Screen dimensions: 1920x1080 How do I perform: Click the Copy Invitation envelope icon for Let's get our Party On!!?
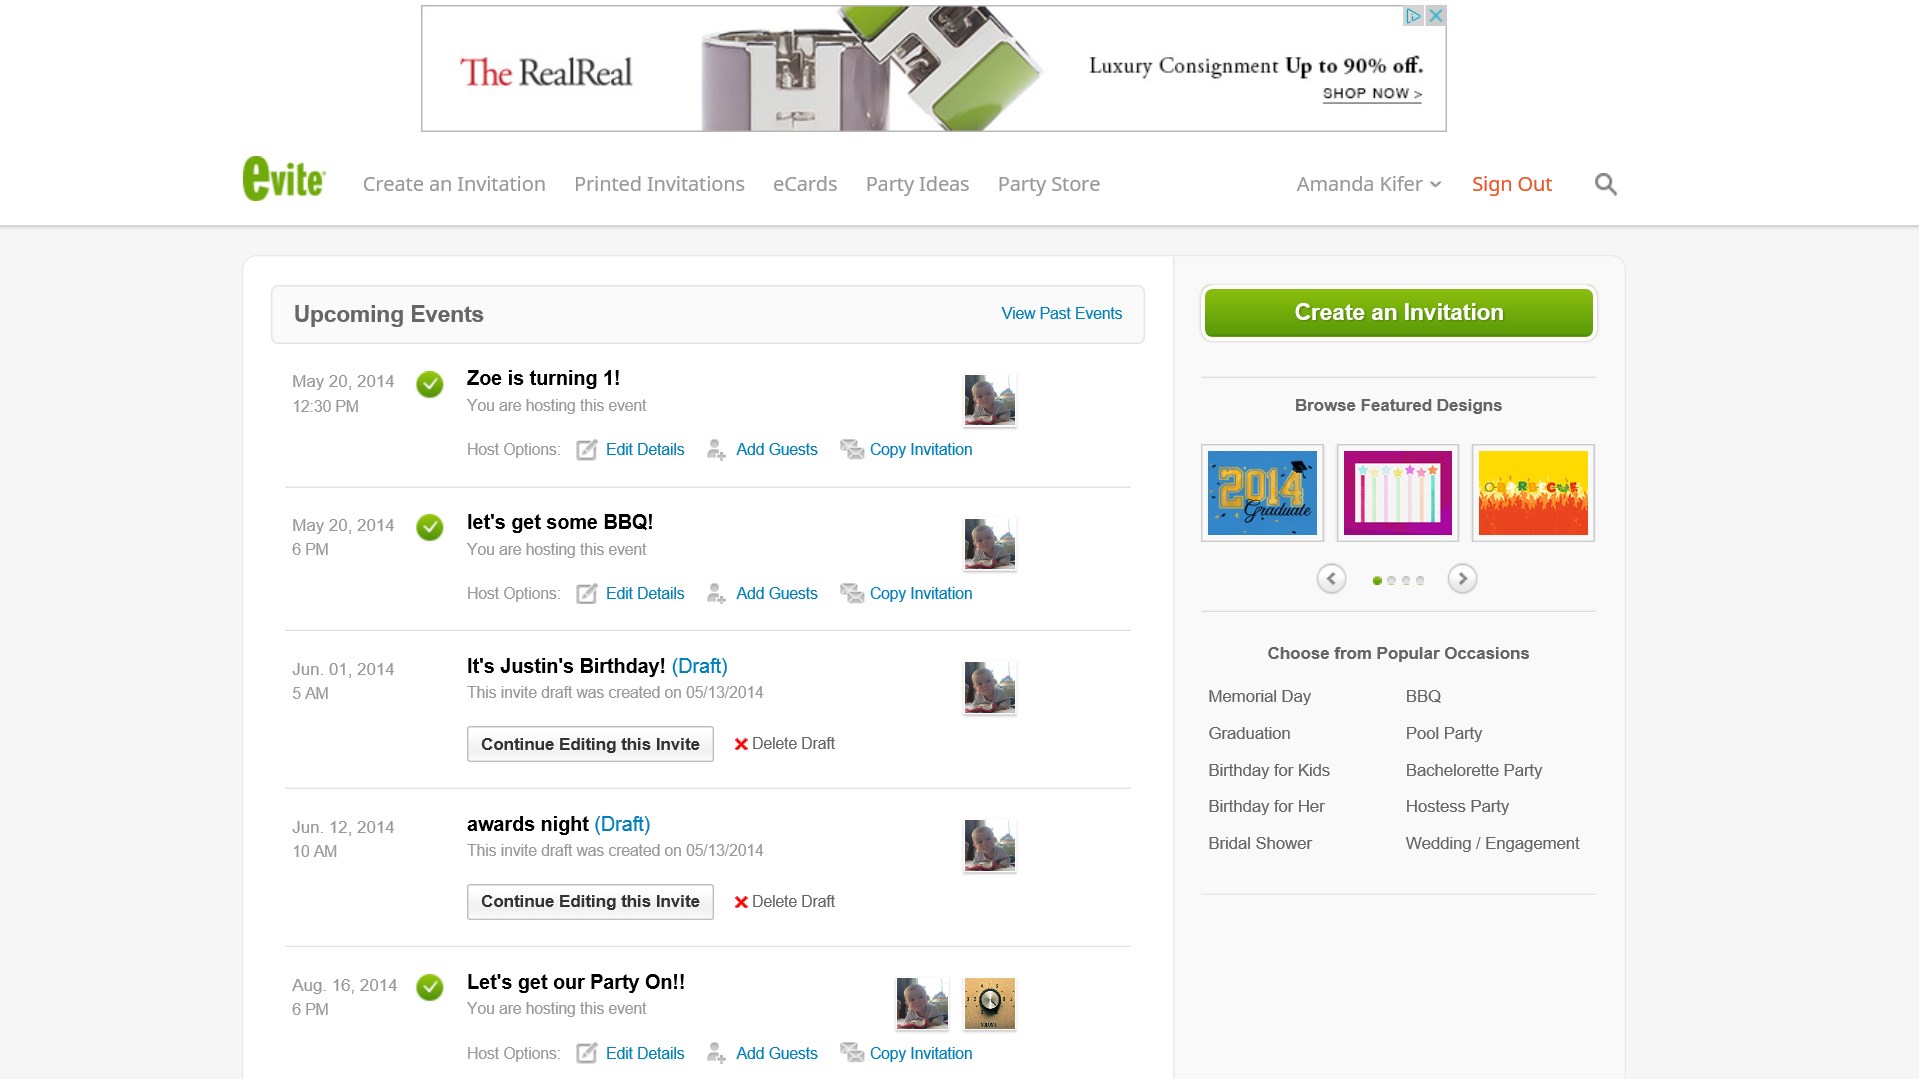pyautogui.click(x=852, y=1053)
